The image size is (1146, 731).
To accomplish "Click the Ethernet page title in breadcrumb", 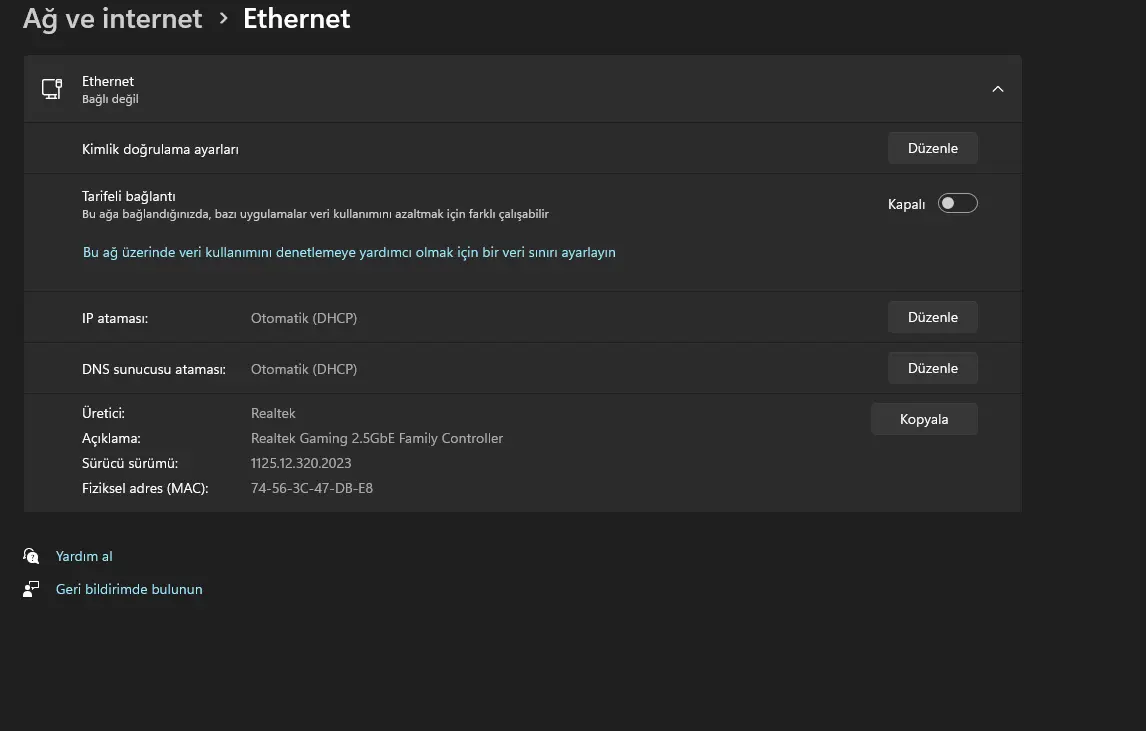I will [x=297, y=19].
